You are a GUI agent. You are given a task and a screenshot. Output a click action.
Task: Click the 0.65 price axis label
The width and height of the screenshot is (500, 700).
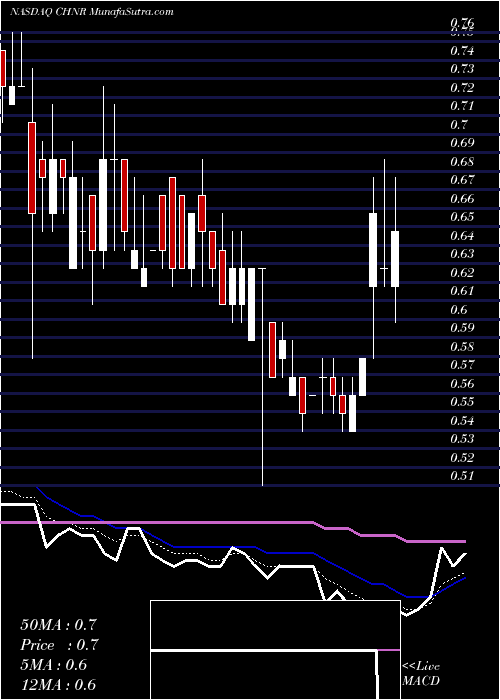pyautogui.click(x=462, y=217)
